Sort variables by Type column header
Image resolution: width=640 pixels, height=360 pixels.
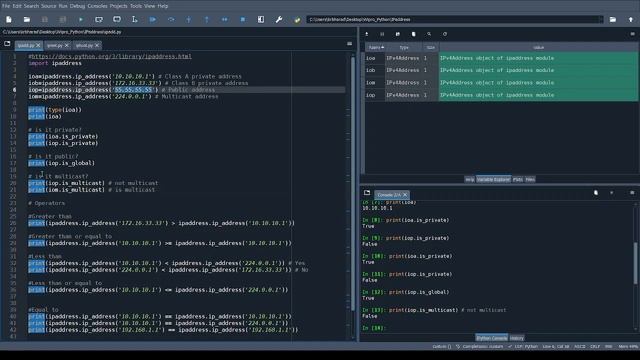tap(404, 47)
